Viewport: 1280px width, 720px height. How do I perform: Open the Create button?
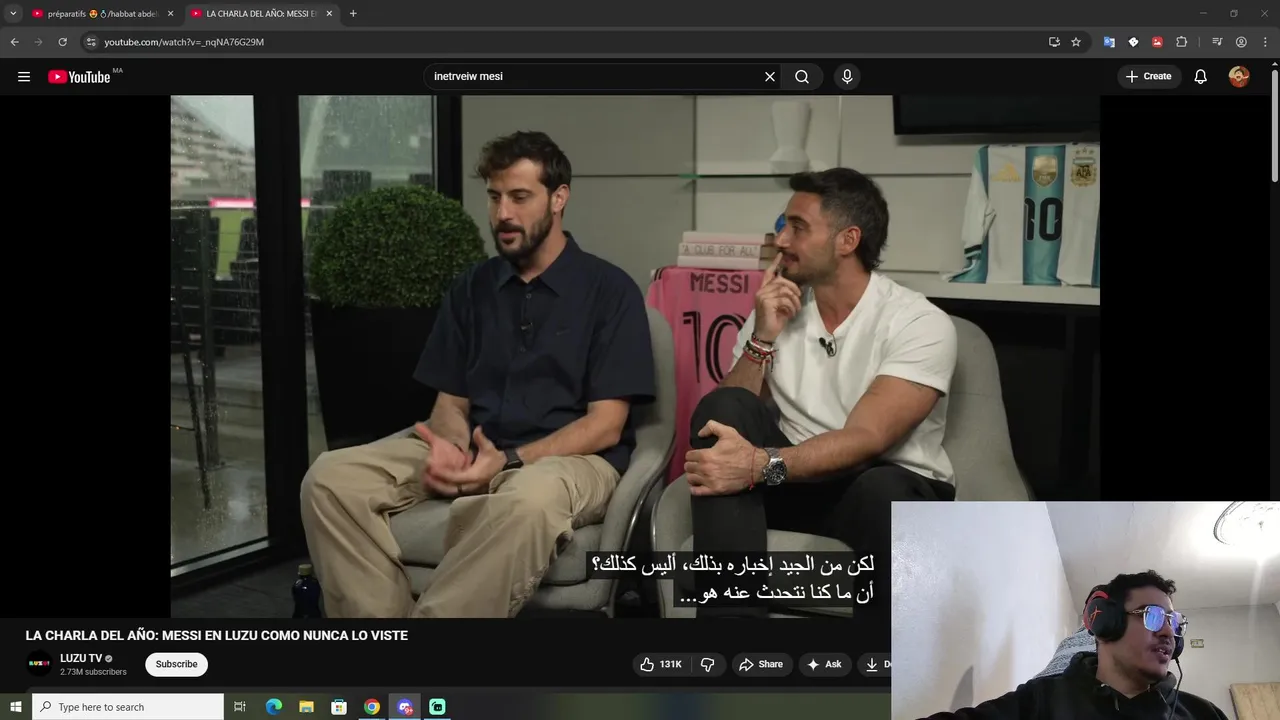[1148, 76]
